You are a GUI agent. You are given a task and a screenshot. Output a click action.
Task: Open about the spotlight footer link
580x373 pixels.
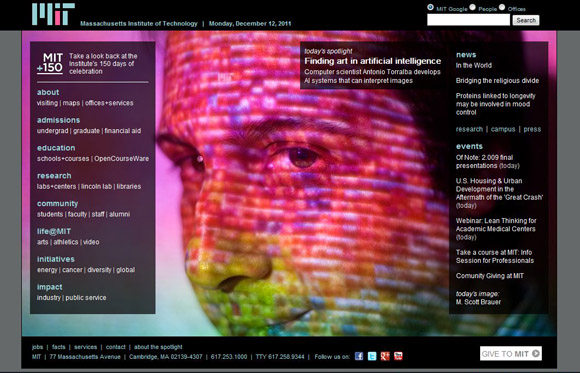coord(158,347)
